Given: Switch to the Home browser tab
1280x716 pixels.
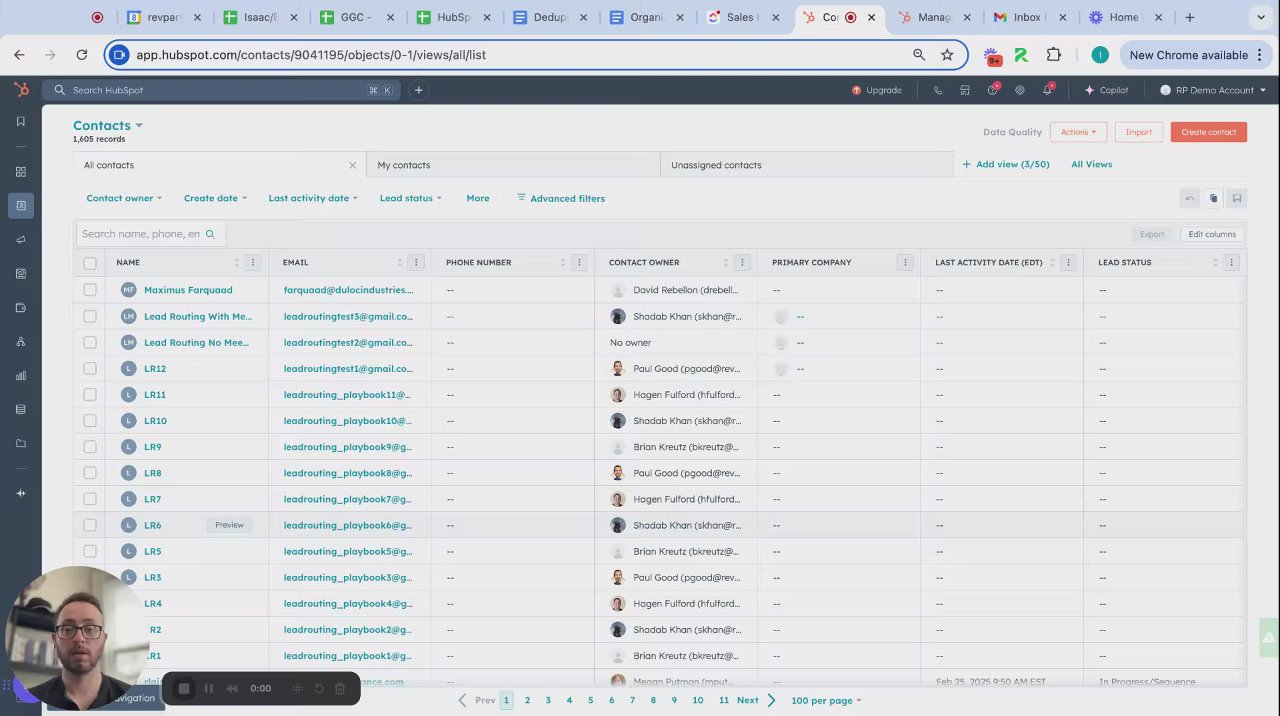Looking at the screenshot, I should [x=1124, y=17].
